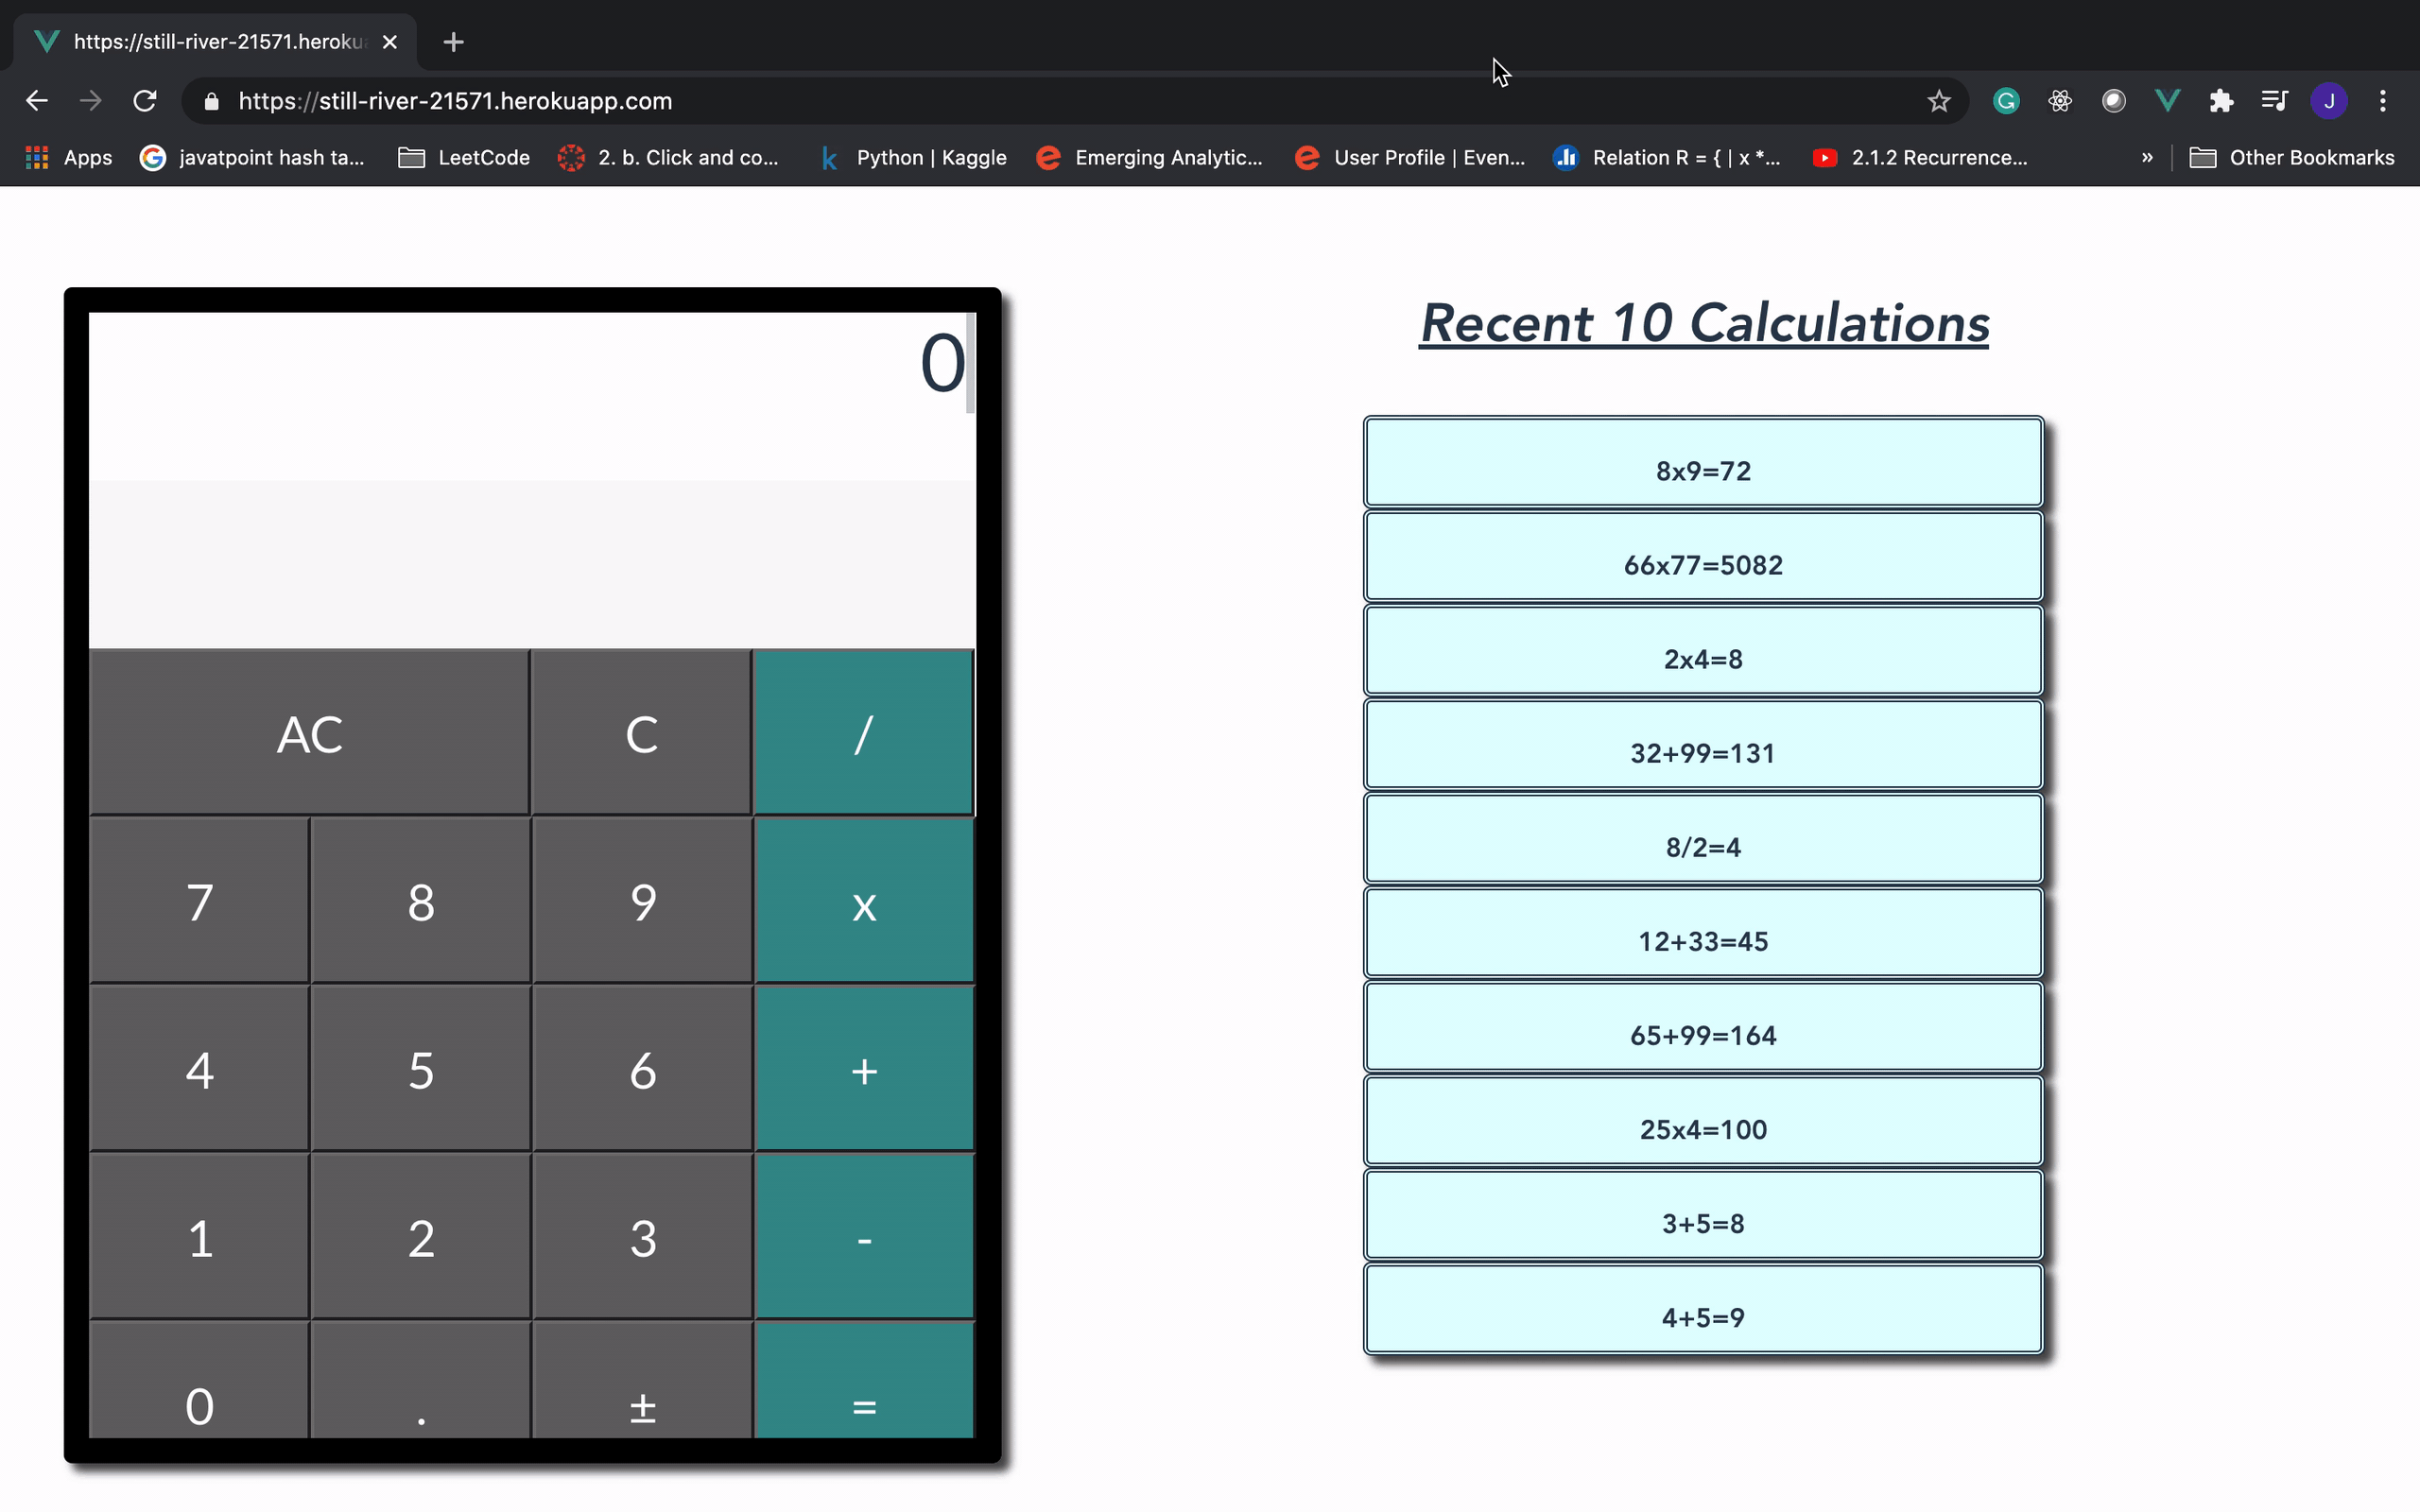The image size is (2420, 1512).
Task: Show hidden bookmarks with double chevron
Action: [x=2147, y=157]
